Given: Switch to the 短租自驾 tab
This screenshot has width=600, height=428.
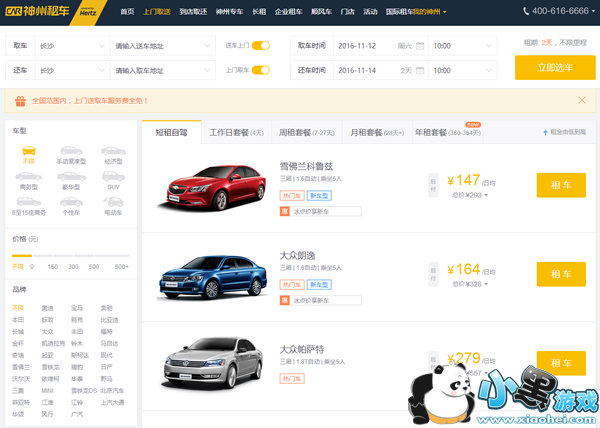Looking at the screenshot, I should coord(171,132).
